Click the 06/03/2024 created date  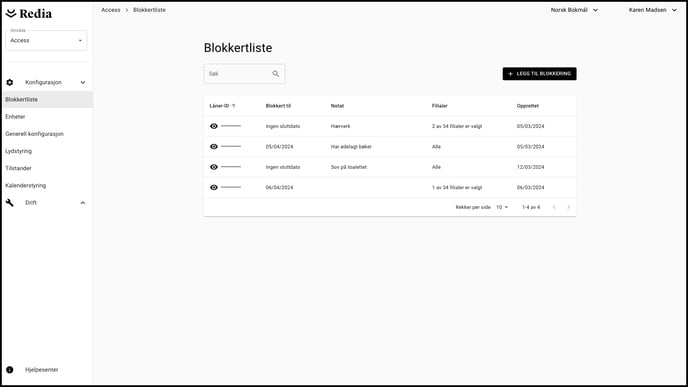click(x=530, y=187)
